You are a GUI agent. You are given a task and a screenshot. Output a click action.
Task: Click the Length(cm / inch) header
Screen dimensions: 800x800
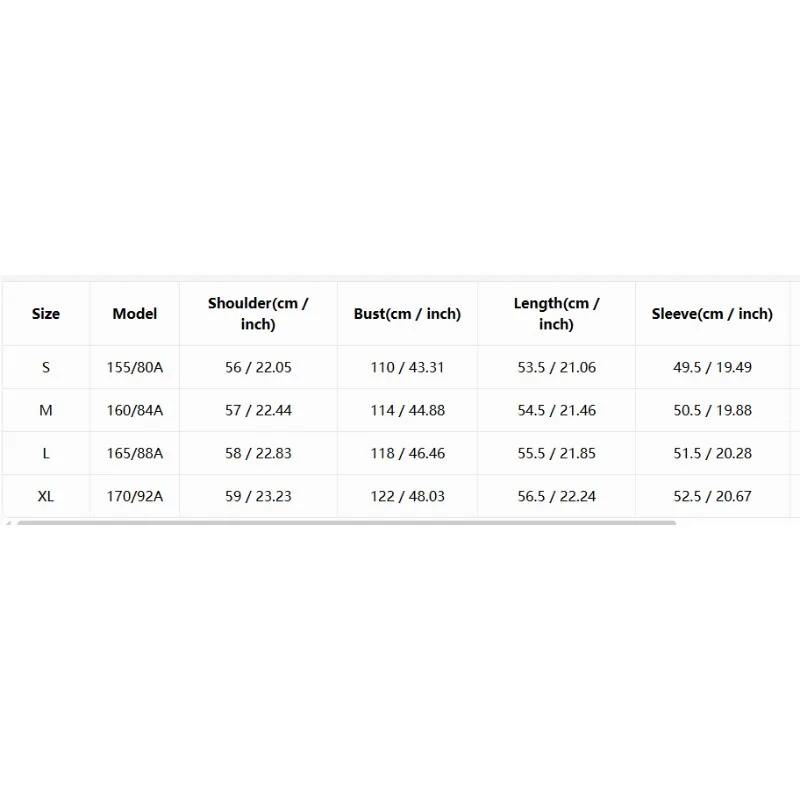(x=557, y=314)
